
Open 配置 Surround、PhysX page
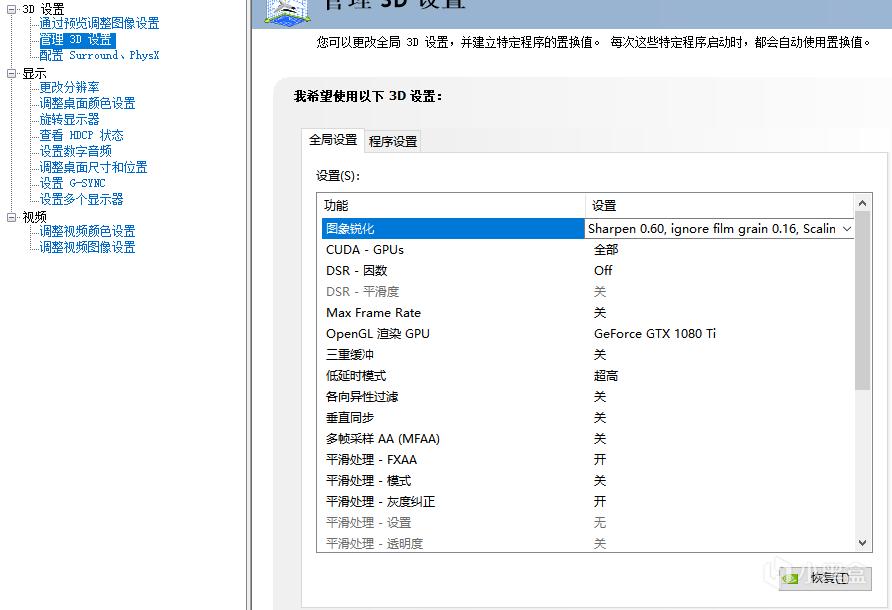coord(99,55)
